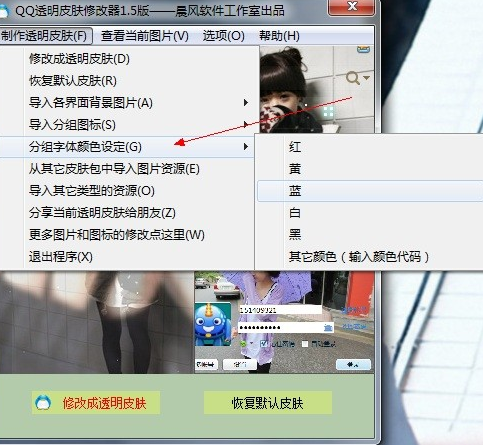
Task: Click the 恢复默认皮肤 button
Action: 268,403
